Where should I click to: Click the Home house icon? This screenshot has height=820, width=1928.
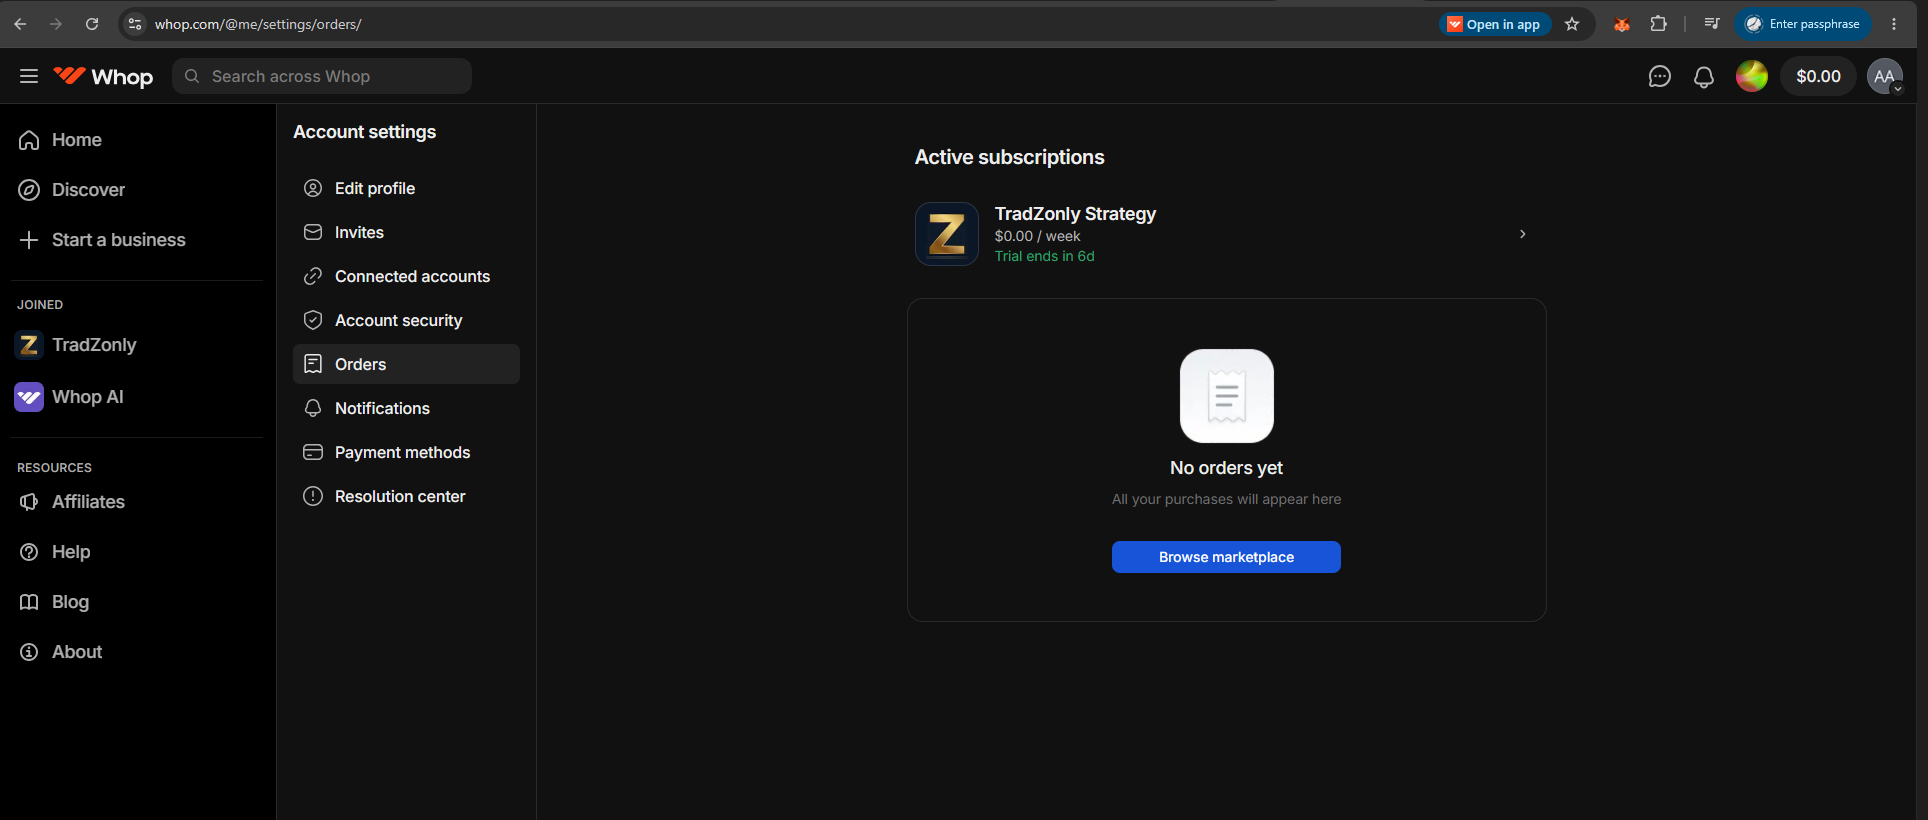point(29,140)
